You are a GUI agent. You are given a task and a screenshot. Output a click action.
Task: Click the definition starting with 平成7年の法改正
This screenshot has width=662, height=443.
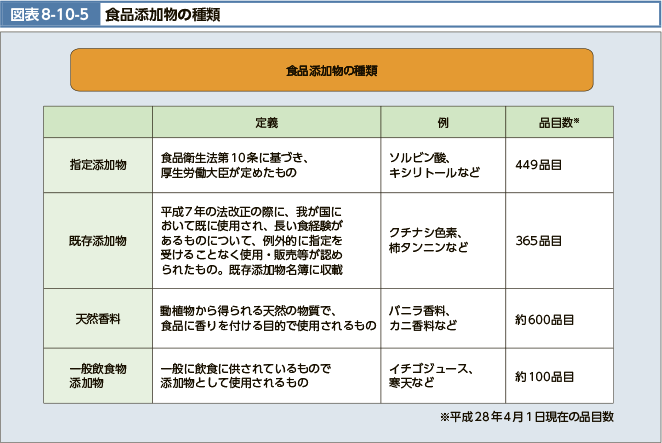pyautogui.click(x=252, y=241)
